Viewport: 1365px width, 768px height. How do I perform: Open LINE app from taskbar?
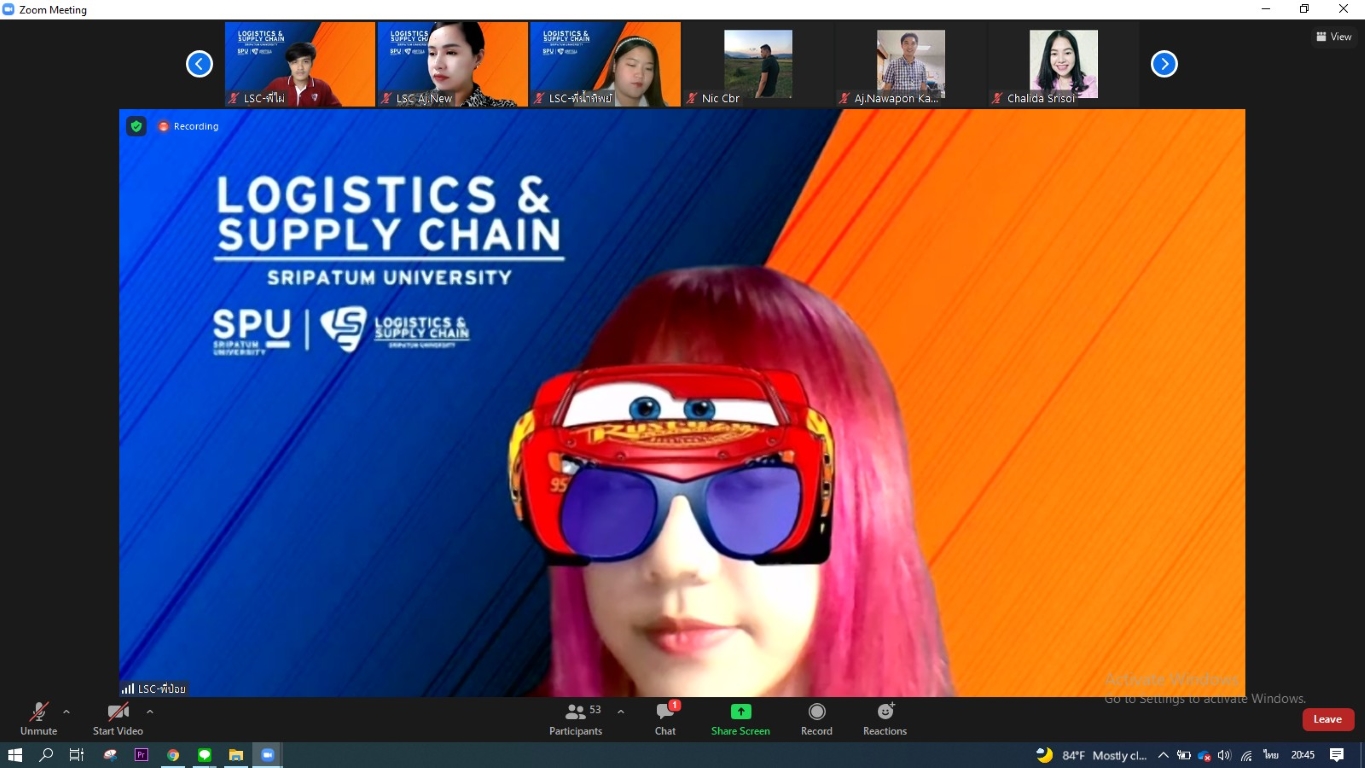(205, 755)
